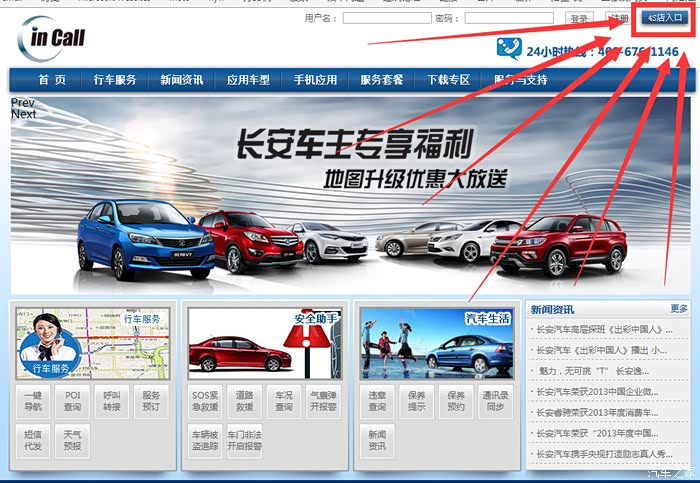Click the 注册 button
Viewport: 700px width, 483px height.
point(619,19)
